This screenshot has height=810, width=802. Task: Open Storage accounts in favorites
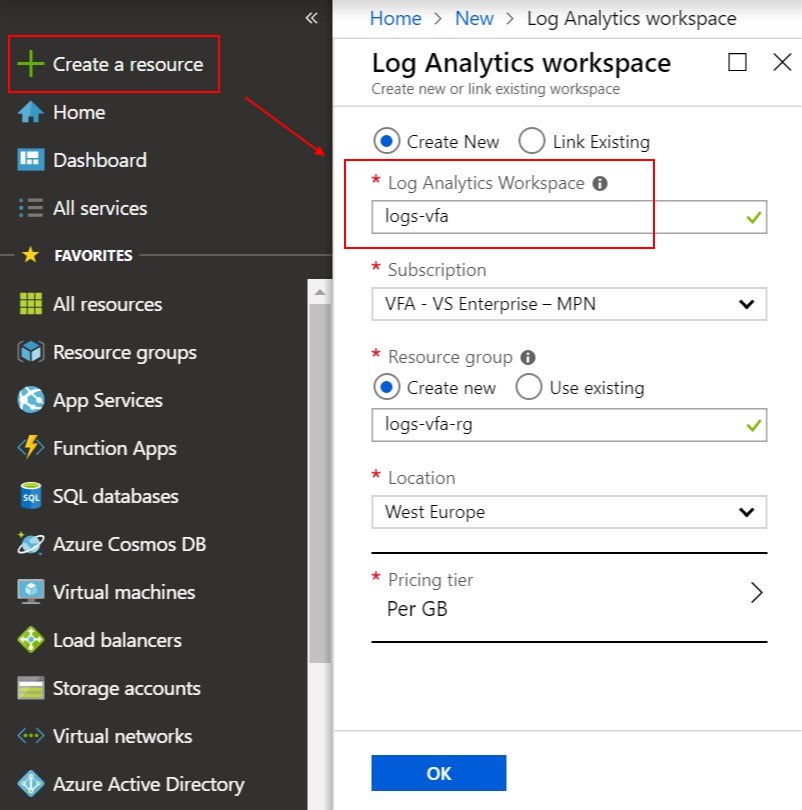tap(127, 688)
